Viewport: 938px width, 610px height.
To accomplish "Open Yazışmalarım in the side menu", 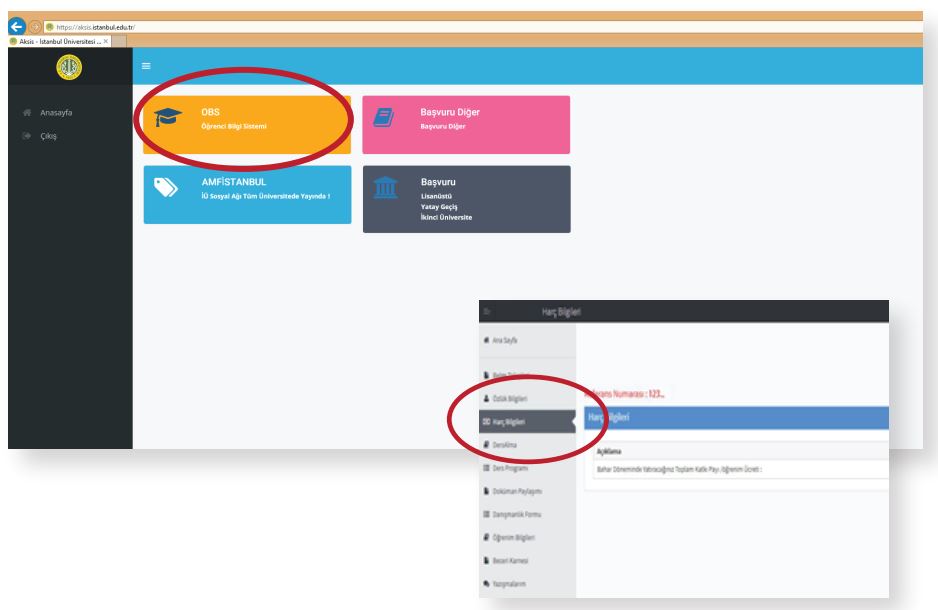I will point(504,584).
